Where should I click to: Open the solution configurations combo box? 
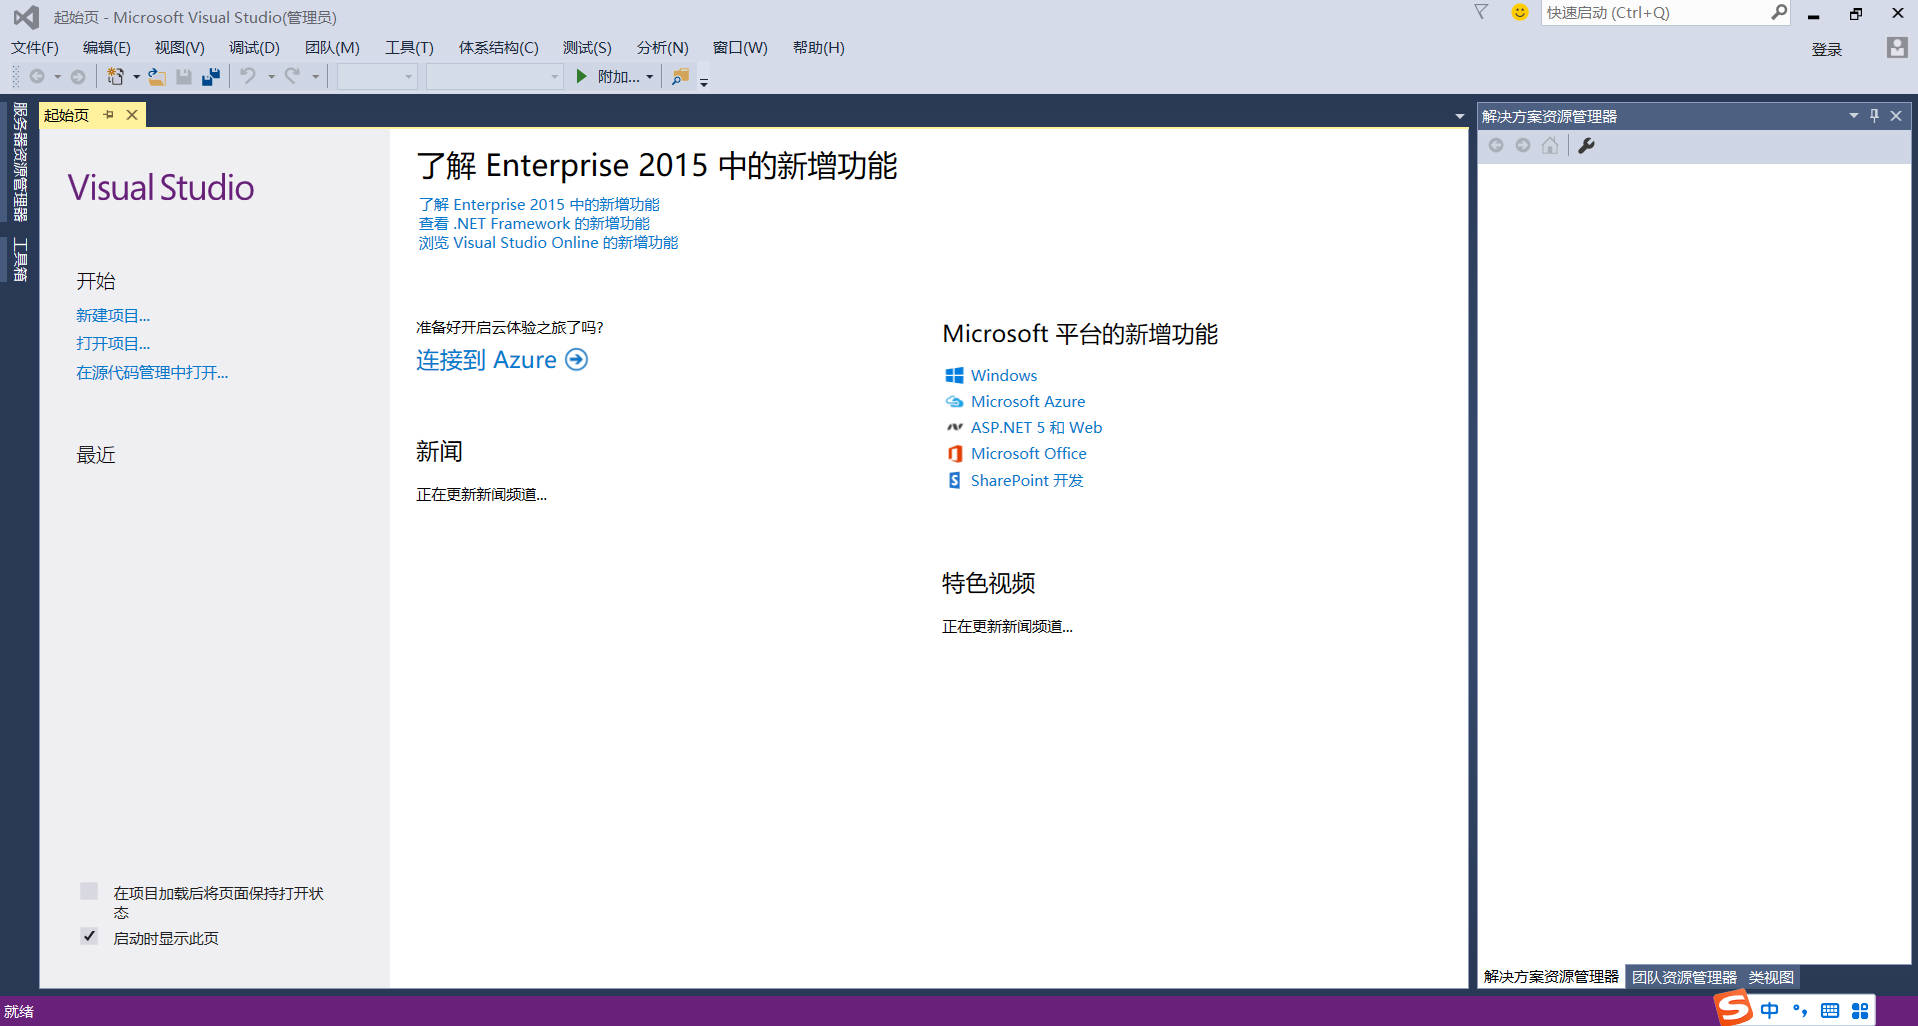[x=377, y=76]
